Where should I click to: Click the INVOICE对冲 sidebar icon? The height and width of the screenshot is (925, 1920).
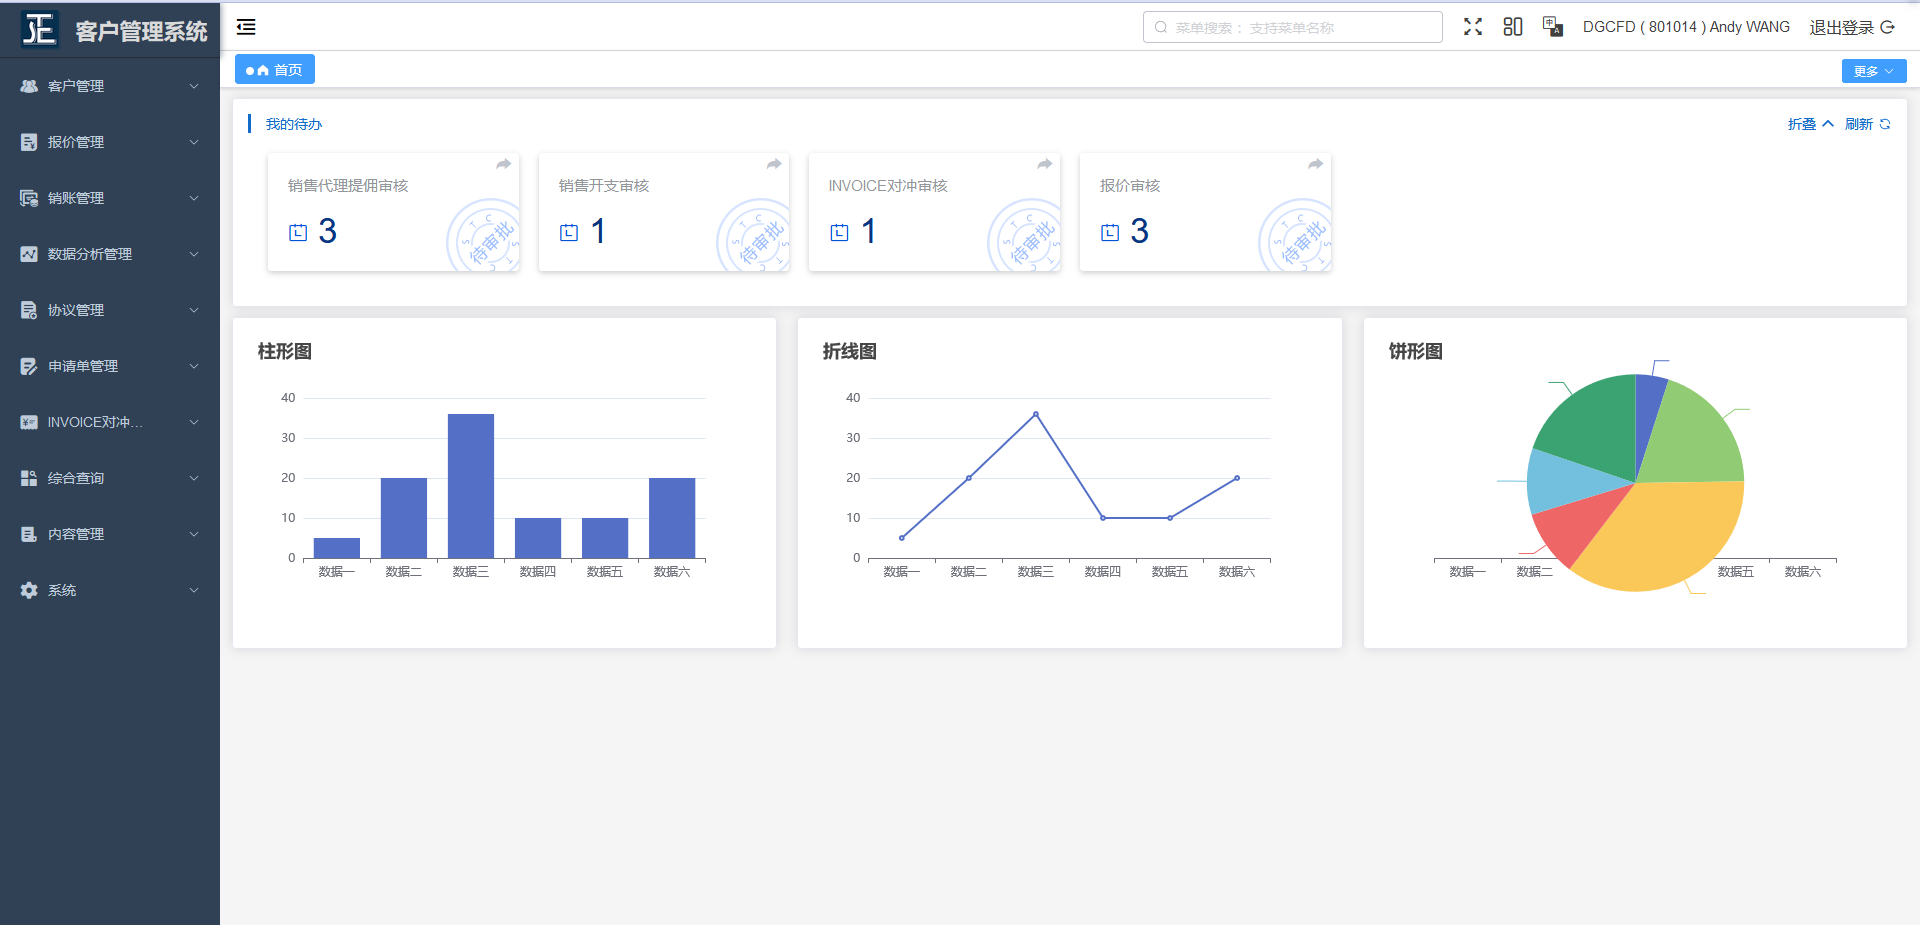(x=29, y=422)
